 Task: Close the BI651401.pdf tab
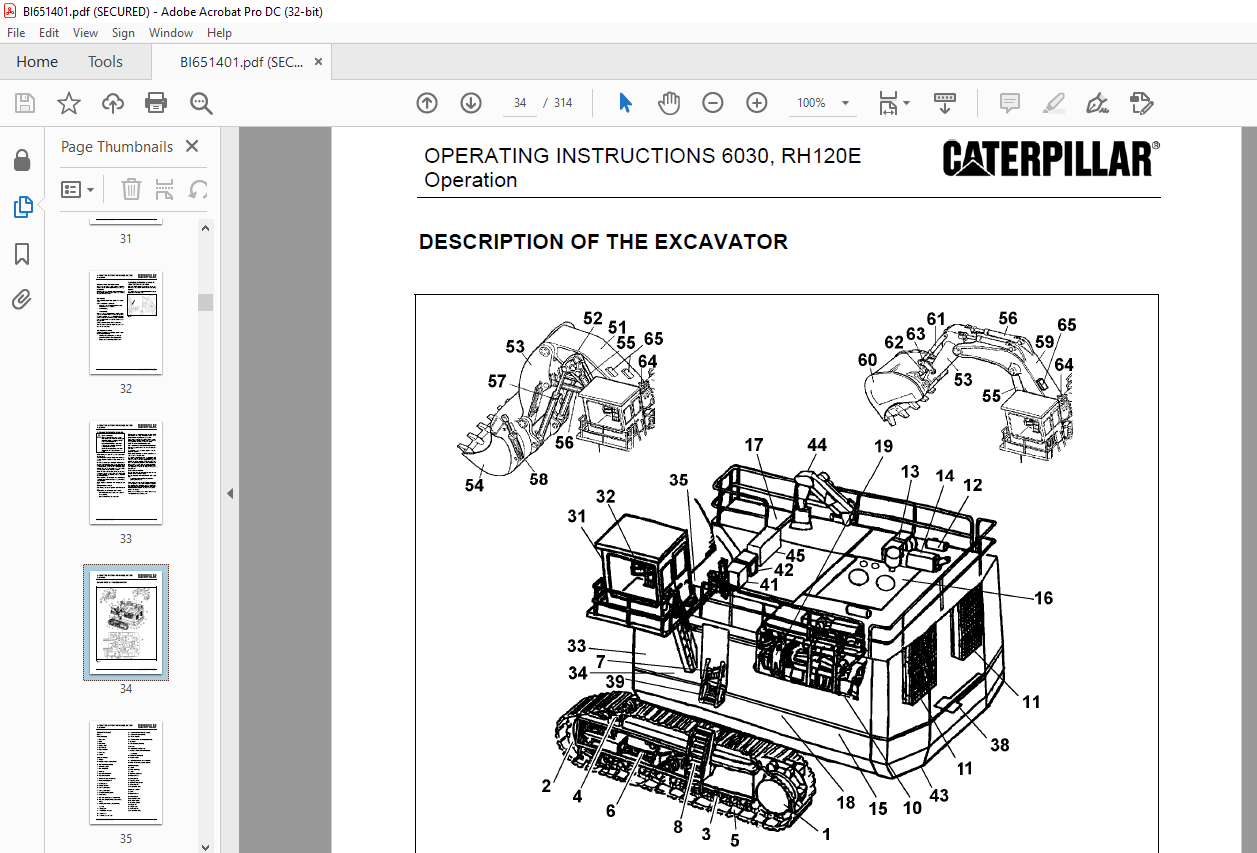point(319,62)
